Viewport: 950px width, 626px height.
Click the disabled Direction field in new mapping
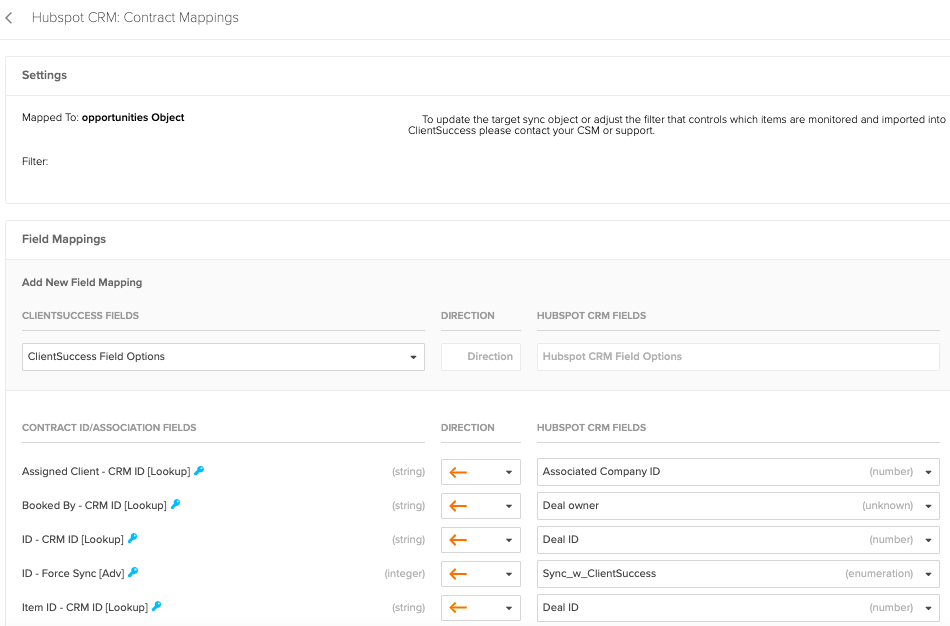tap(480, 357)
